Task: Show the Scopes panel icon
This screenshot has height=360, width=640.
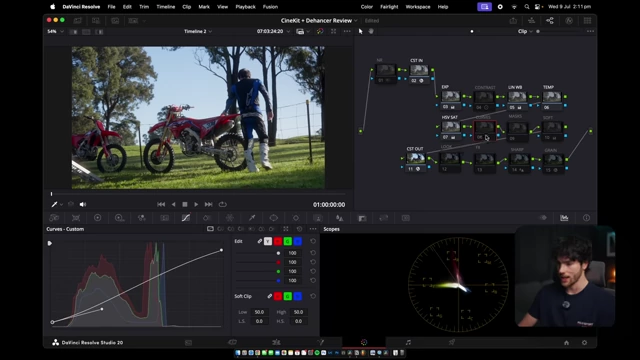Action: [x=564, y=218]
